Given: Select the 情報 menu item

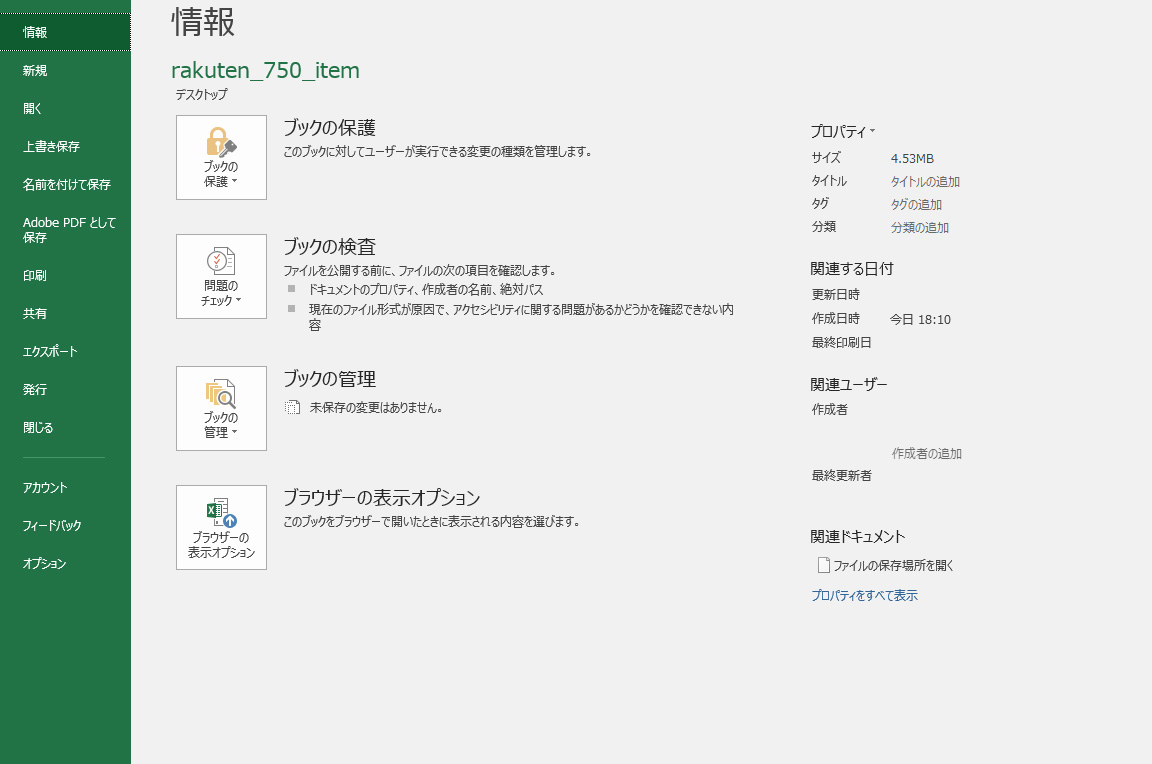Looking at the screenshot, I should click(65, 32).
